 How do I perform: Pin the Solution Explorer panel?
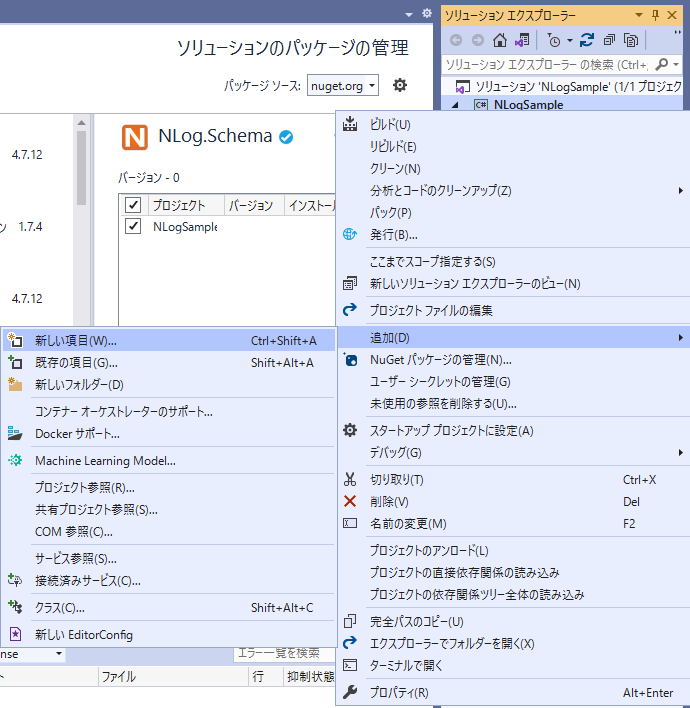[x=655, y=15]
